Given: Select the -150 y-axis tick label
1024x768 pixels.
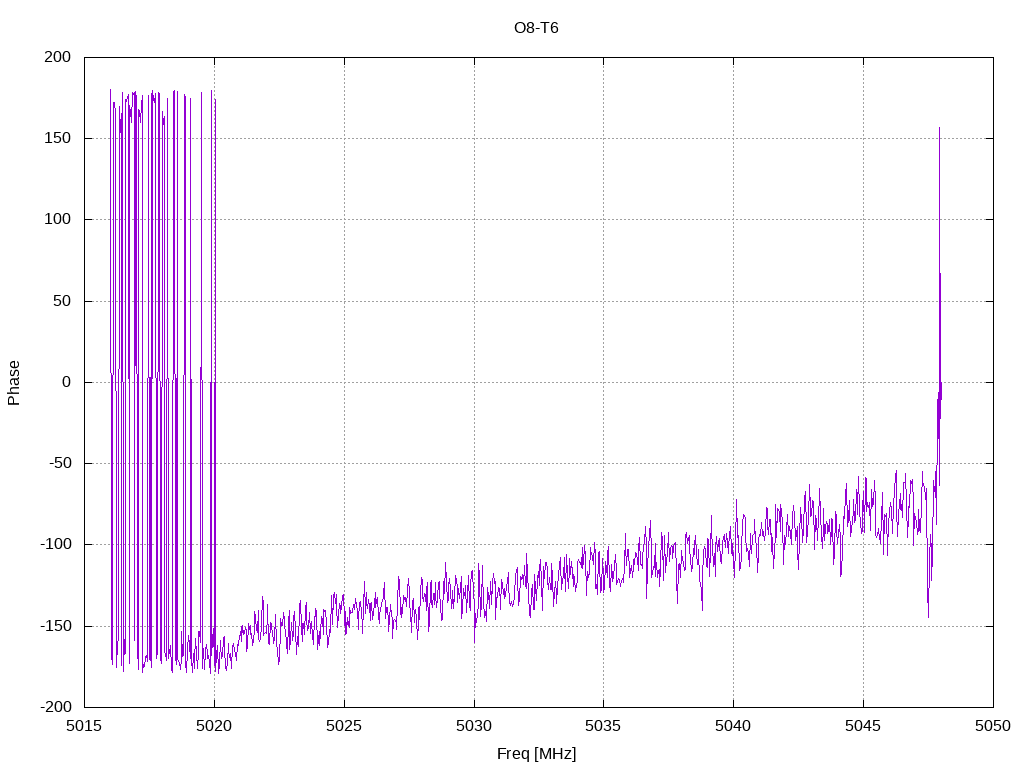Looking at the screenshot, I should coord(54,626).
